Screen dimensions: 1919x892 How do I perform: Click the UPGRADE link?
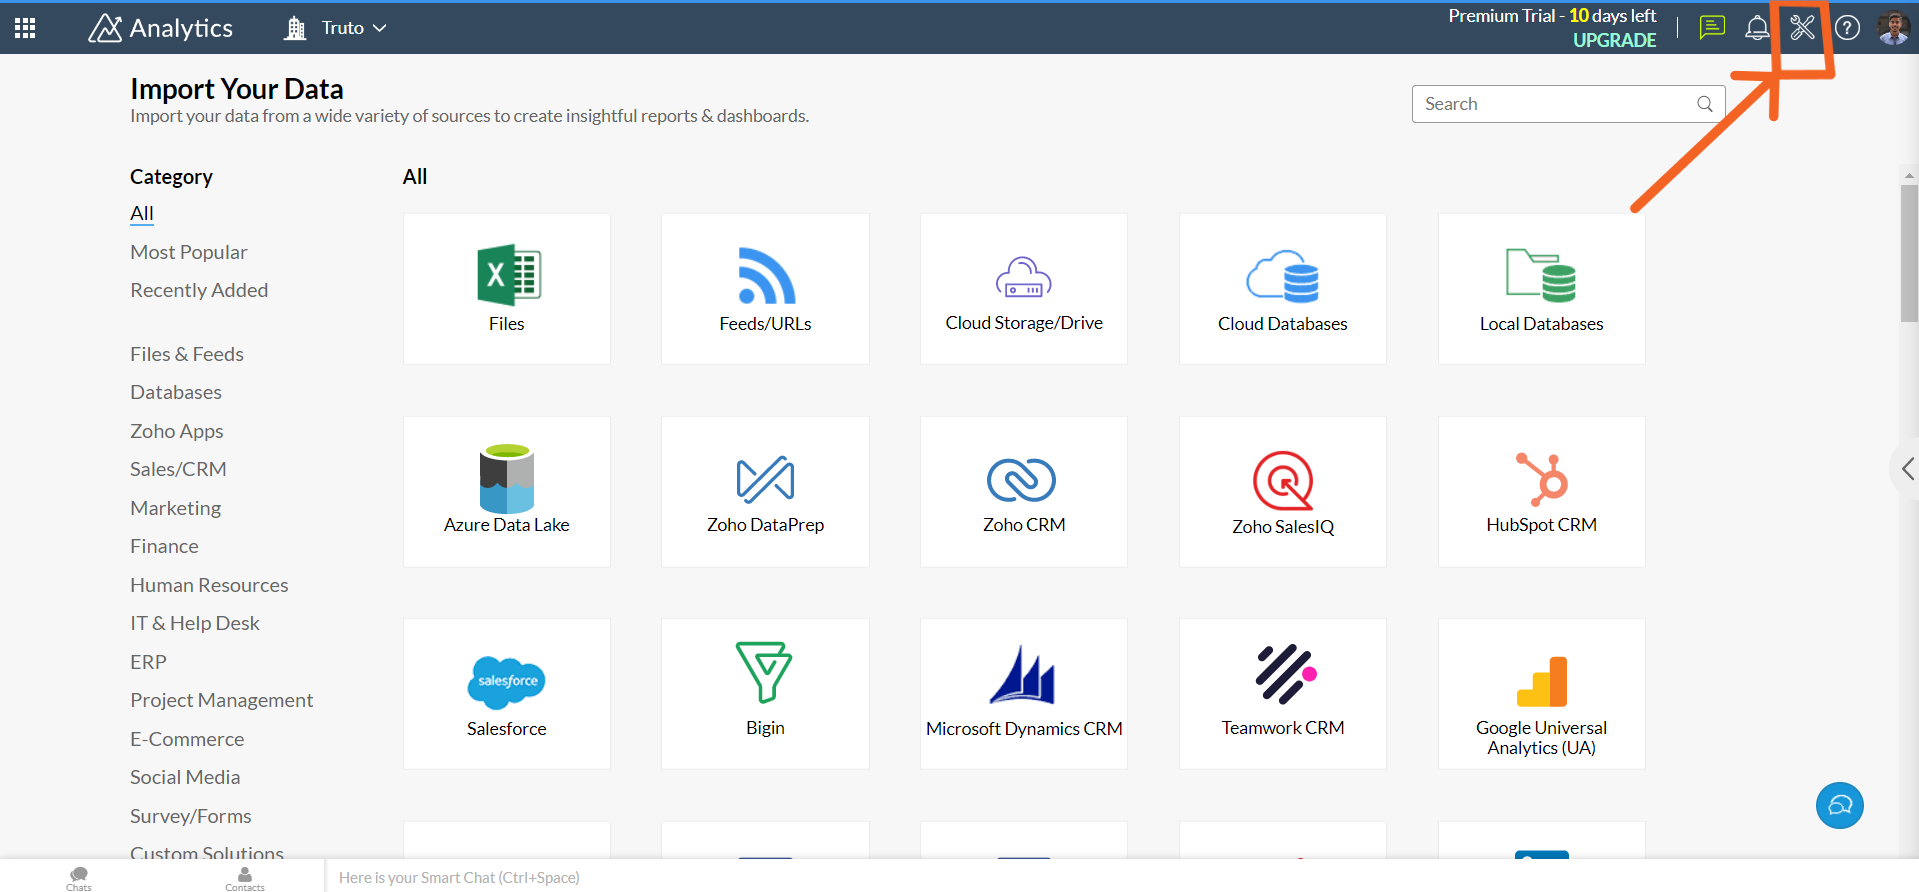coord(1614,40)
